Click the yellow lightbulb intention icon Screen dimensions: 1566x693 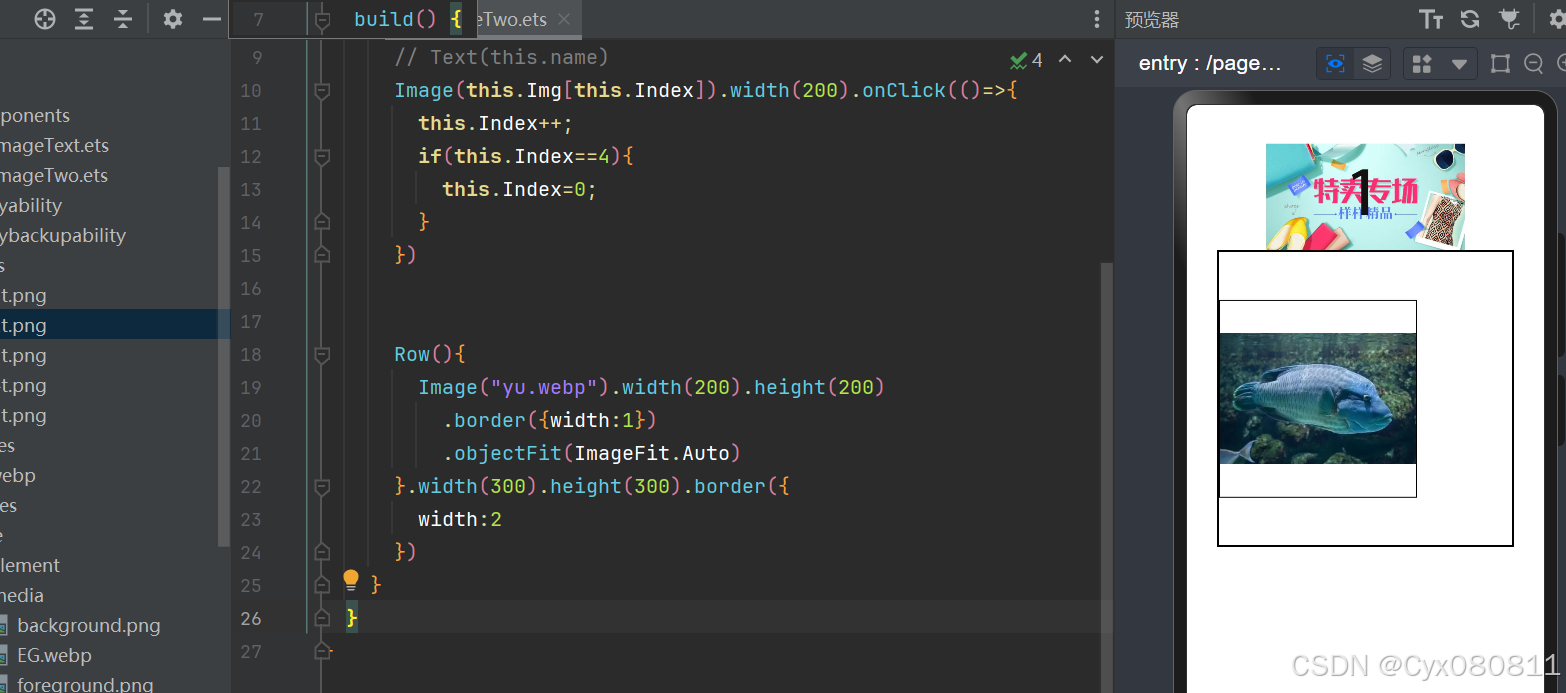[x=351, y=580]
